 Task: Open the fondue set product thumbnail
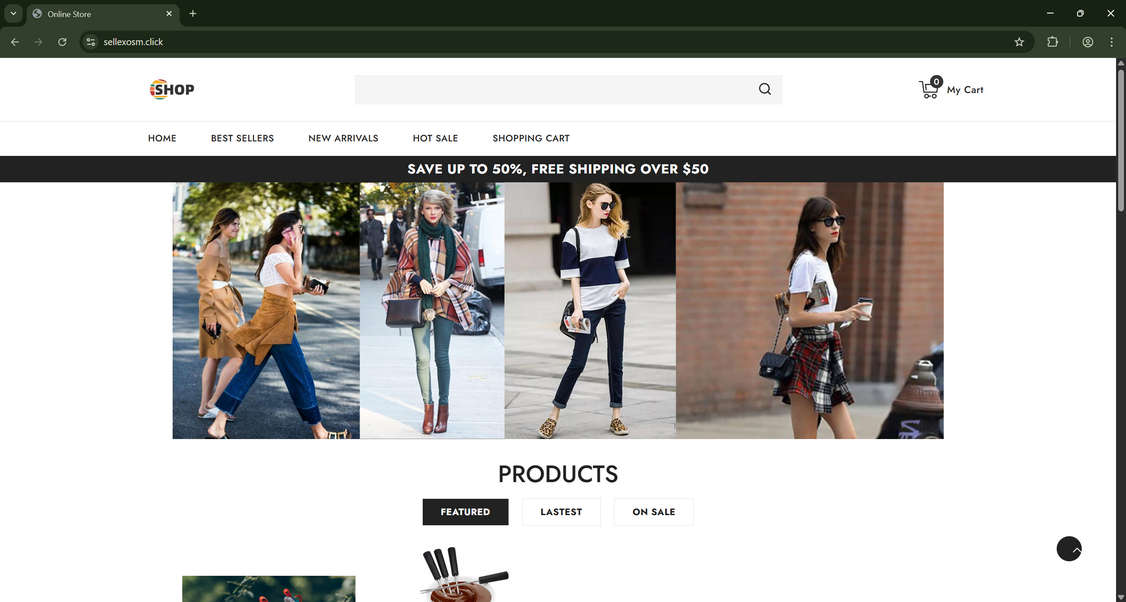tap(465, 574)
